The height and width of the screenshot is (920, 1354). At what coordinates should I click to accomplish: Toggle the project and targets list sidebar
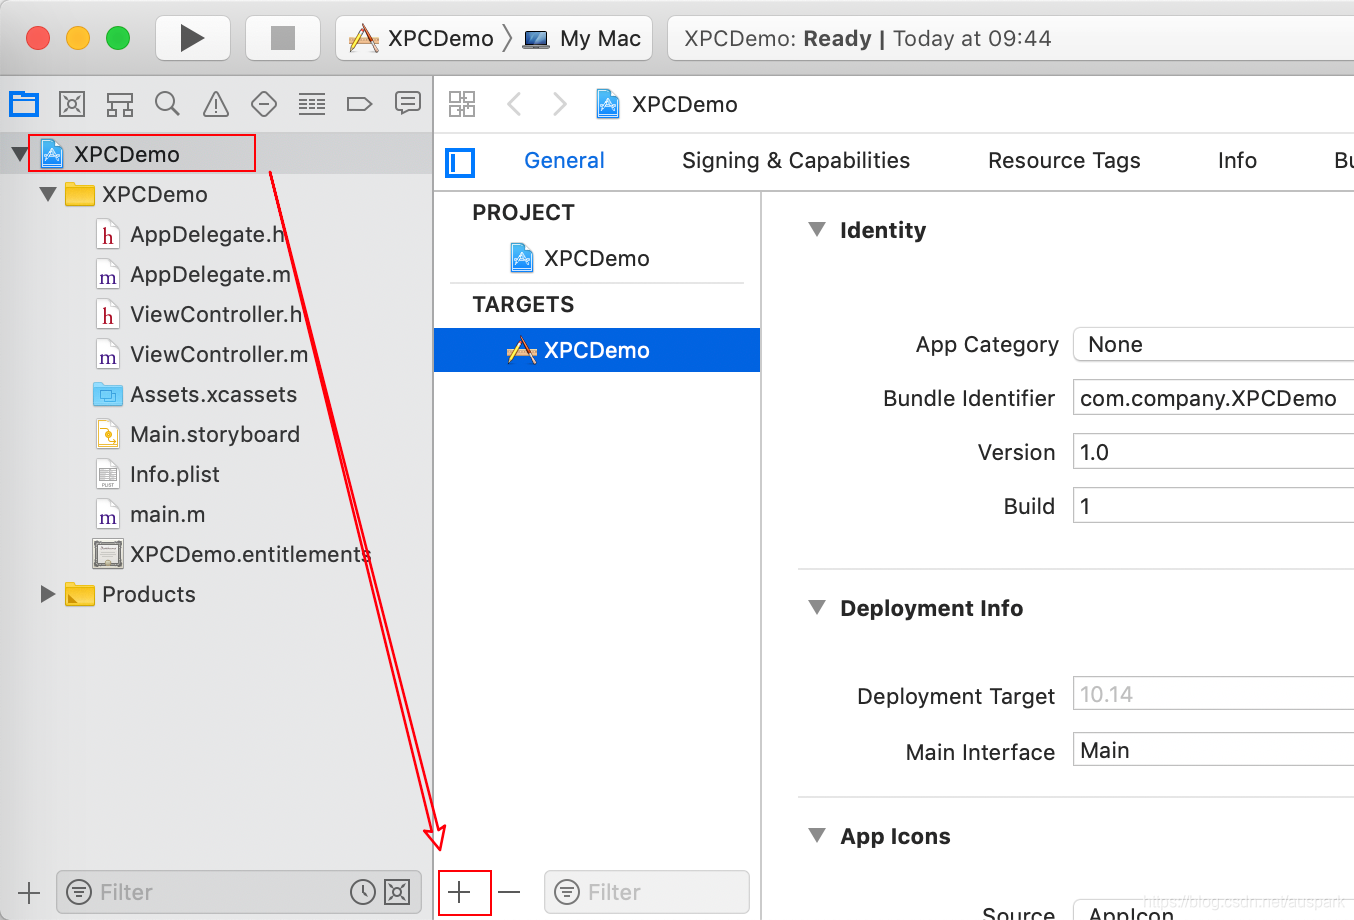(x=460, y=162)
